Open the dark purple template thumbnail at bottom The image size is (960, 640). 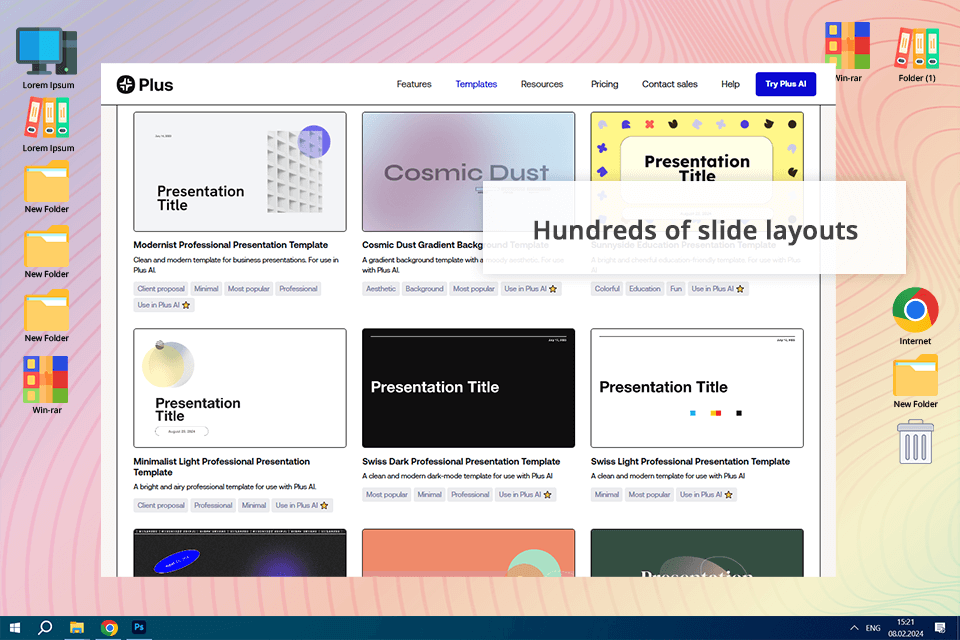coord(240,553)
